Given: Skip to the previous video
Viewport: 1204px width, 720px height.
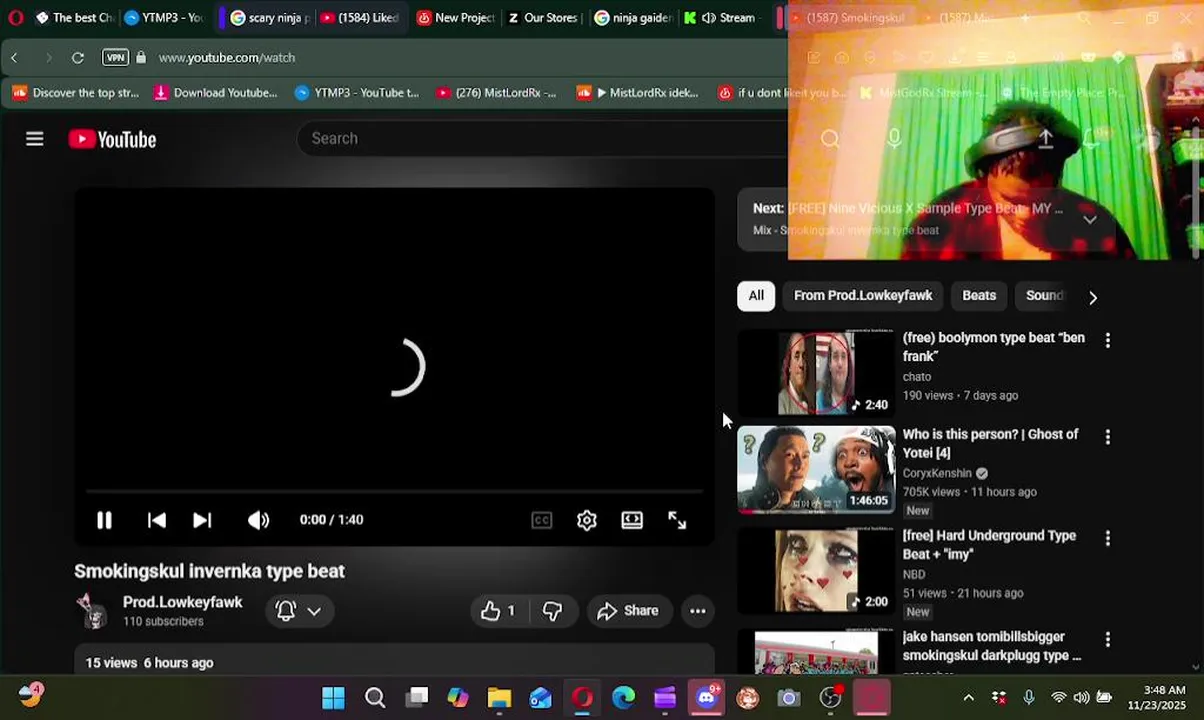Looking at the screenshot, I should pos(156,520).
